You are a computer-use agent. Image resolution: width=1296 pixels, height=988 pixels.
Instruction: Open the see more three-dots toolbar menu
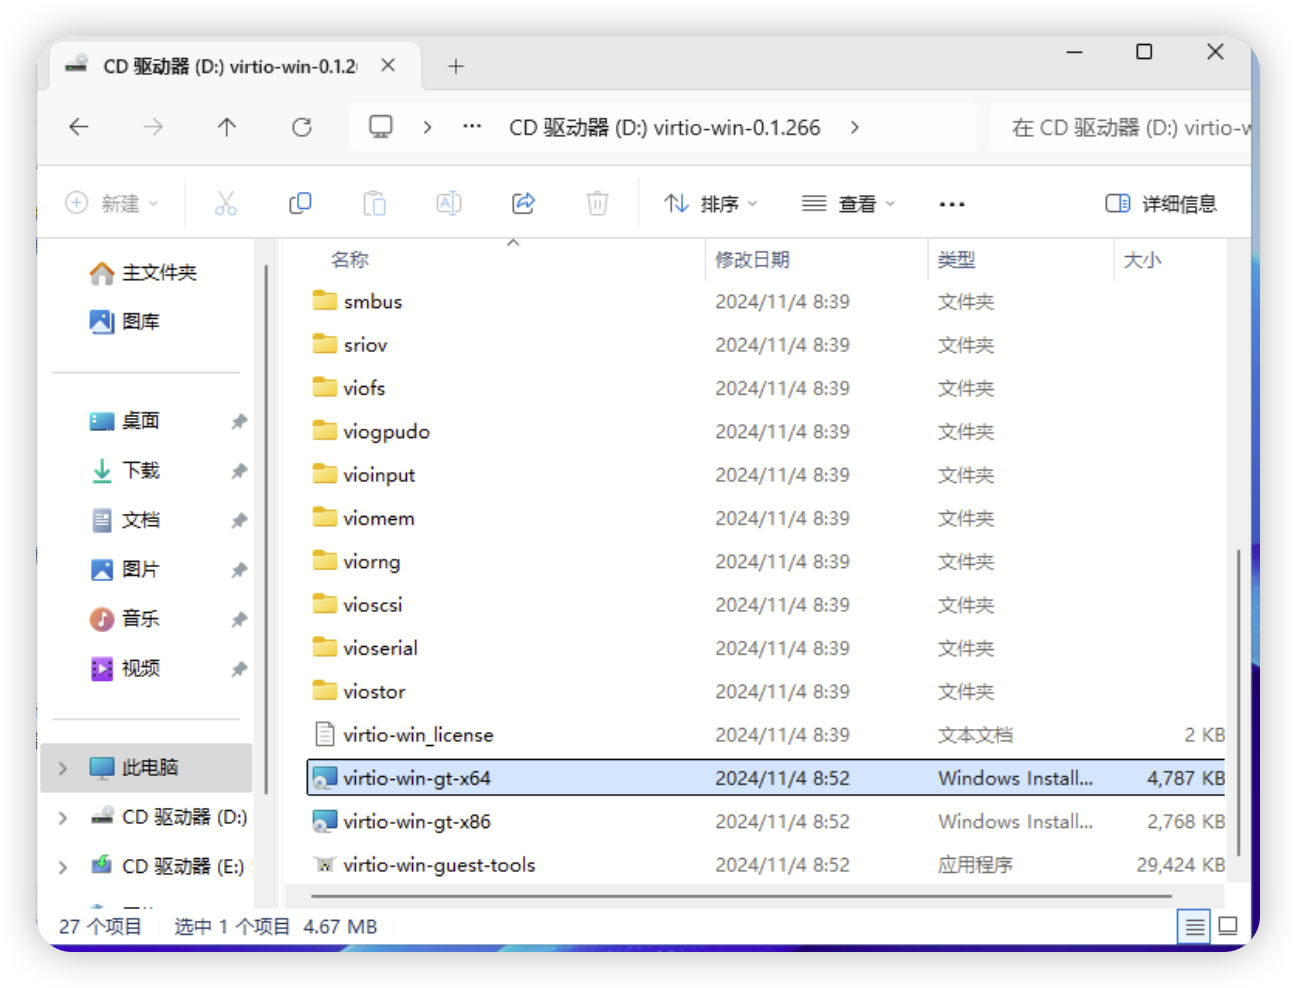click(x=952, y=204)
